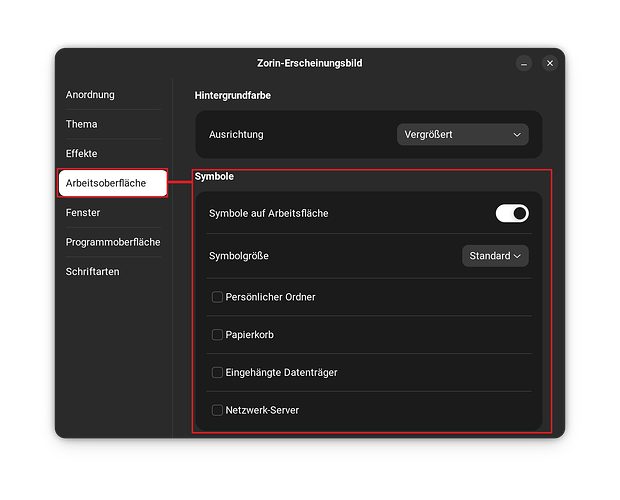Click the Hintergrundfarbe heading
Screen dimensions: 620x500
[x=232, y=96]
